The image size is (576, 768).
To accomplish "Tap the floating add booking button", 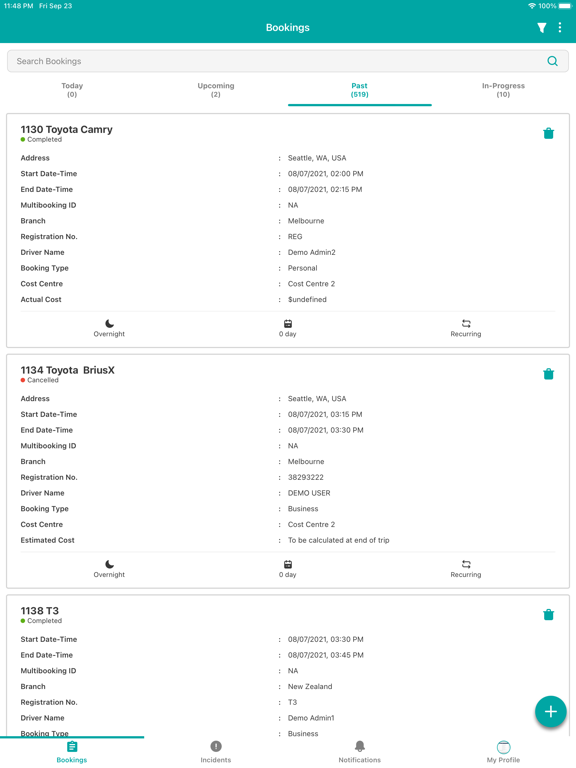I will (551, 711).
